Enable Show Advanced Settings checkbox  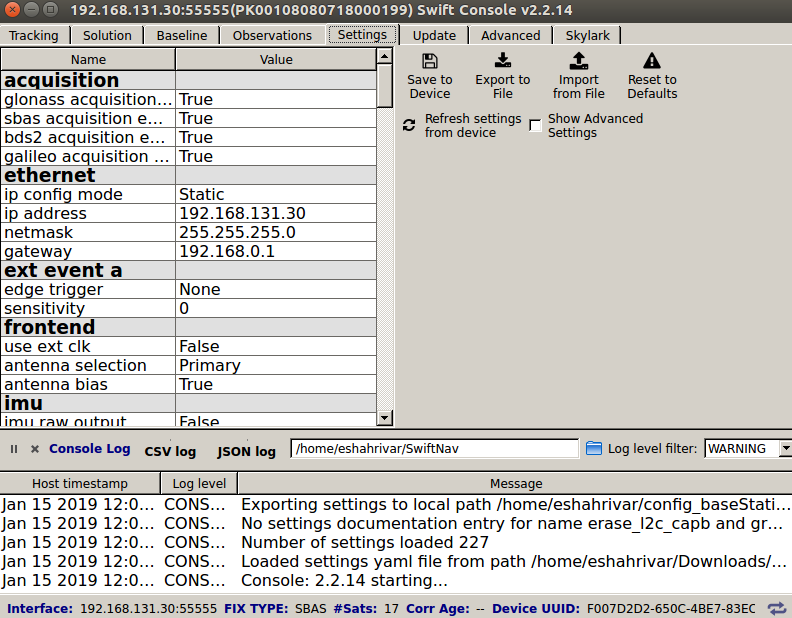536,126
